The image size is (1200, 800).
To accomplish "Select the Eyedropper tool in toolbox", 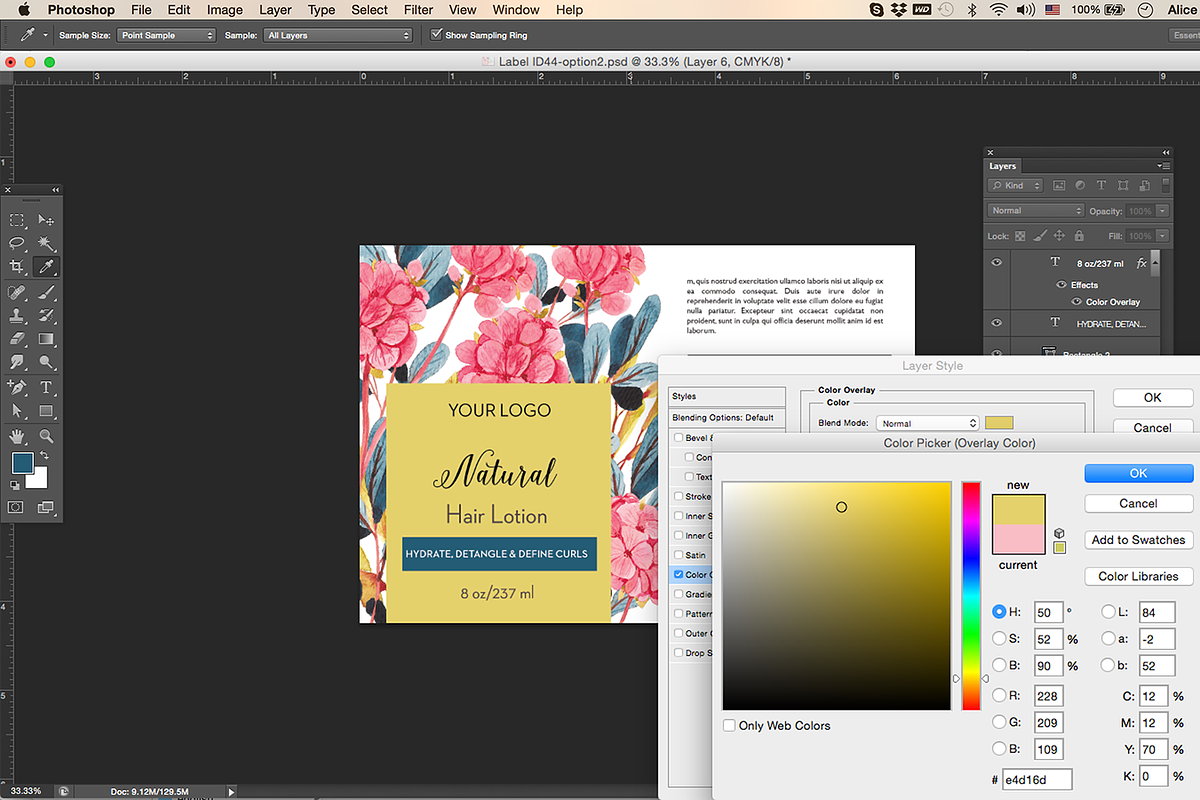I will tap(46, 267).
